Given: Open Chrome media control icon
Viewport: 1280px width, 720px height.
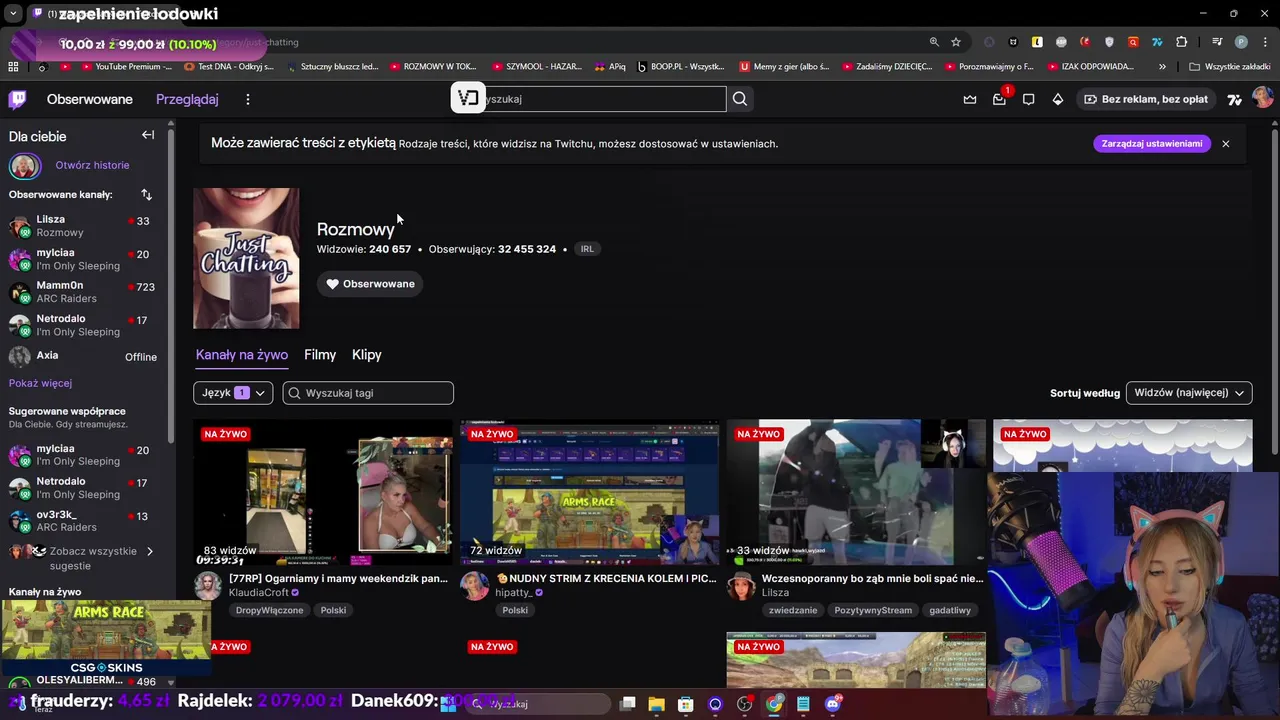Looking at the screenshot, I should (1217, 42).
